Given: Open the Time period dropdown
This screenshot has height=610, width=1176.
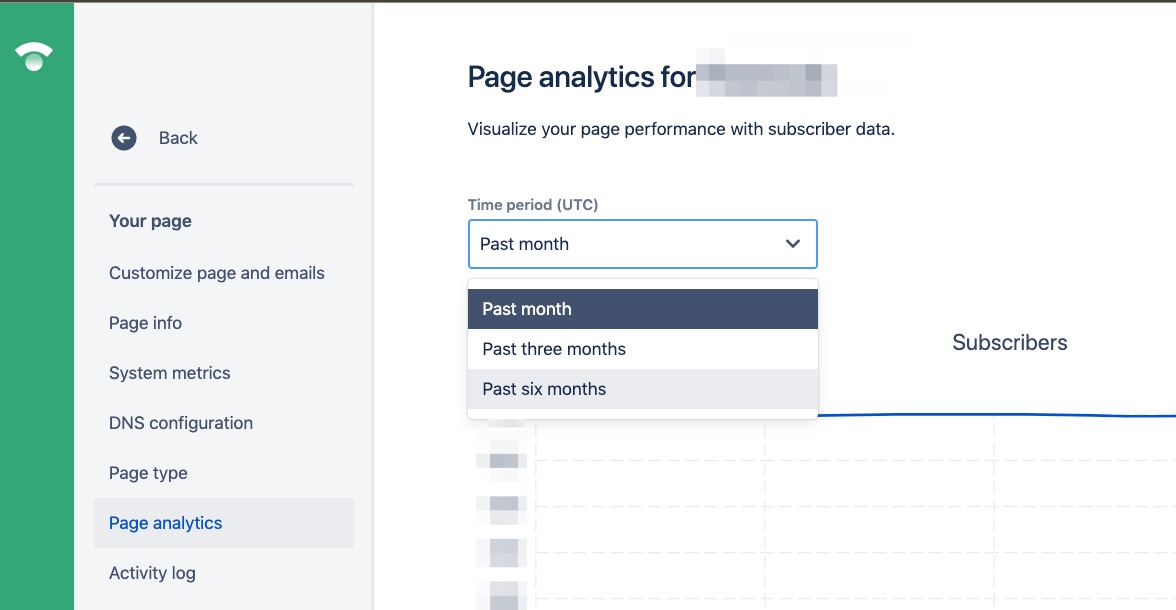Looking at the screenshot, I should pos(642,244).
